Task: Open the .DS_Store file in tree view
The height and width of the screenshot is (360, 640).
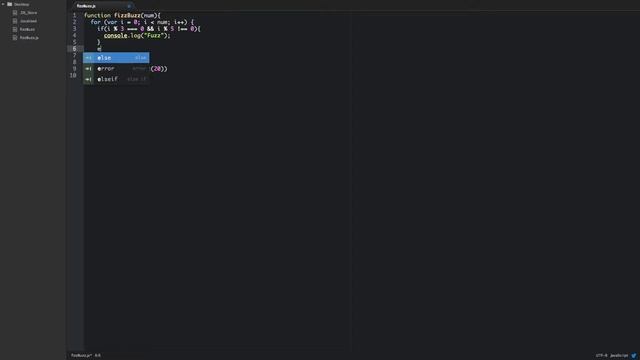Action: [x=29, y=13]
